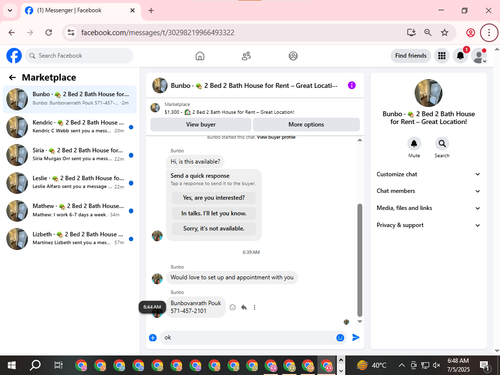Click the browser address bar URL
This screenshot has width=500, height=375.
(x=158, y=32)
